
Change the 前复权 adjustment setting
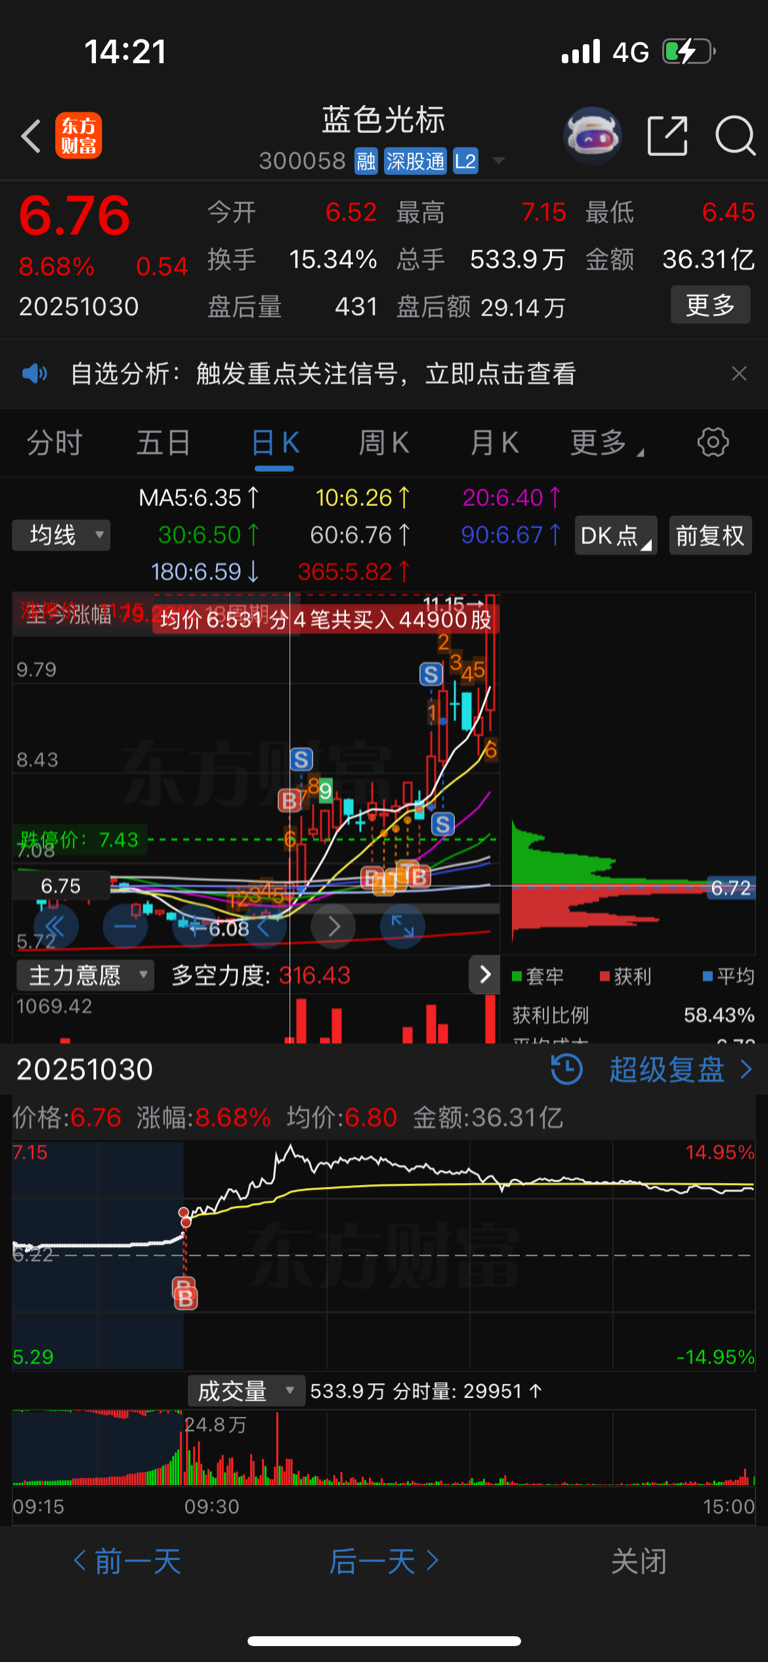pyautogui.click(x=710, y=535)
